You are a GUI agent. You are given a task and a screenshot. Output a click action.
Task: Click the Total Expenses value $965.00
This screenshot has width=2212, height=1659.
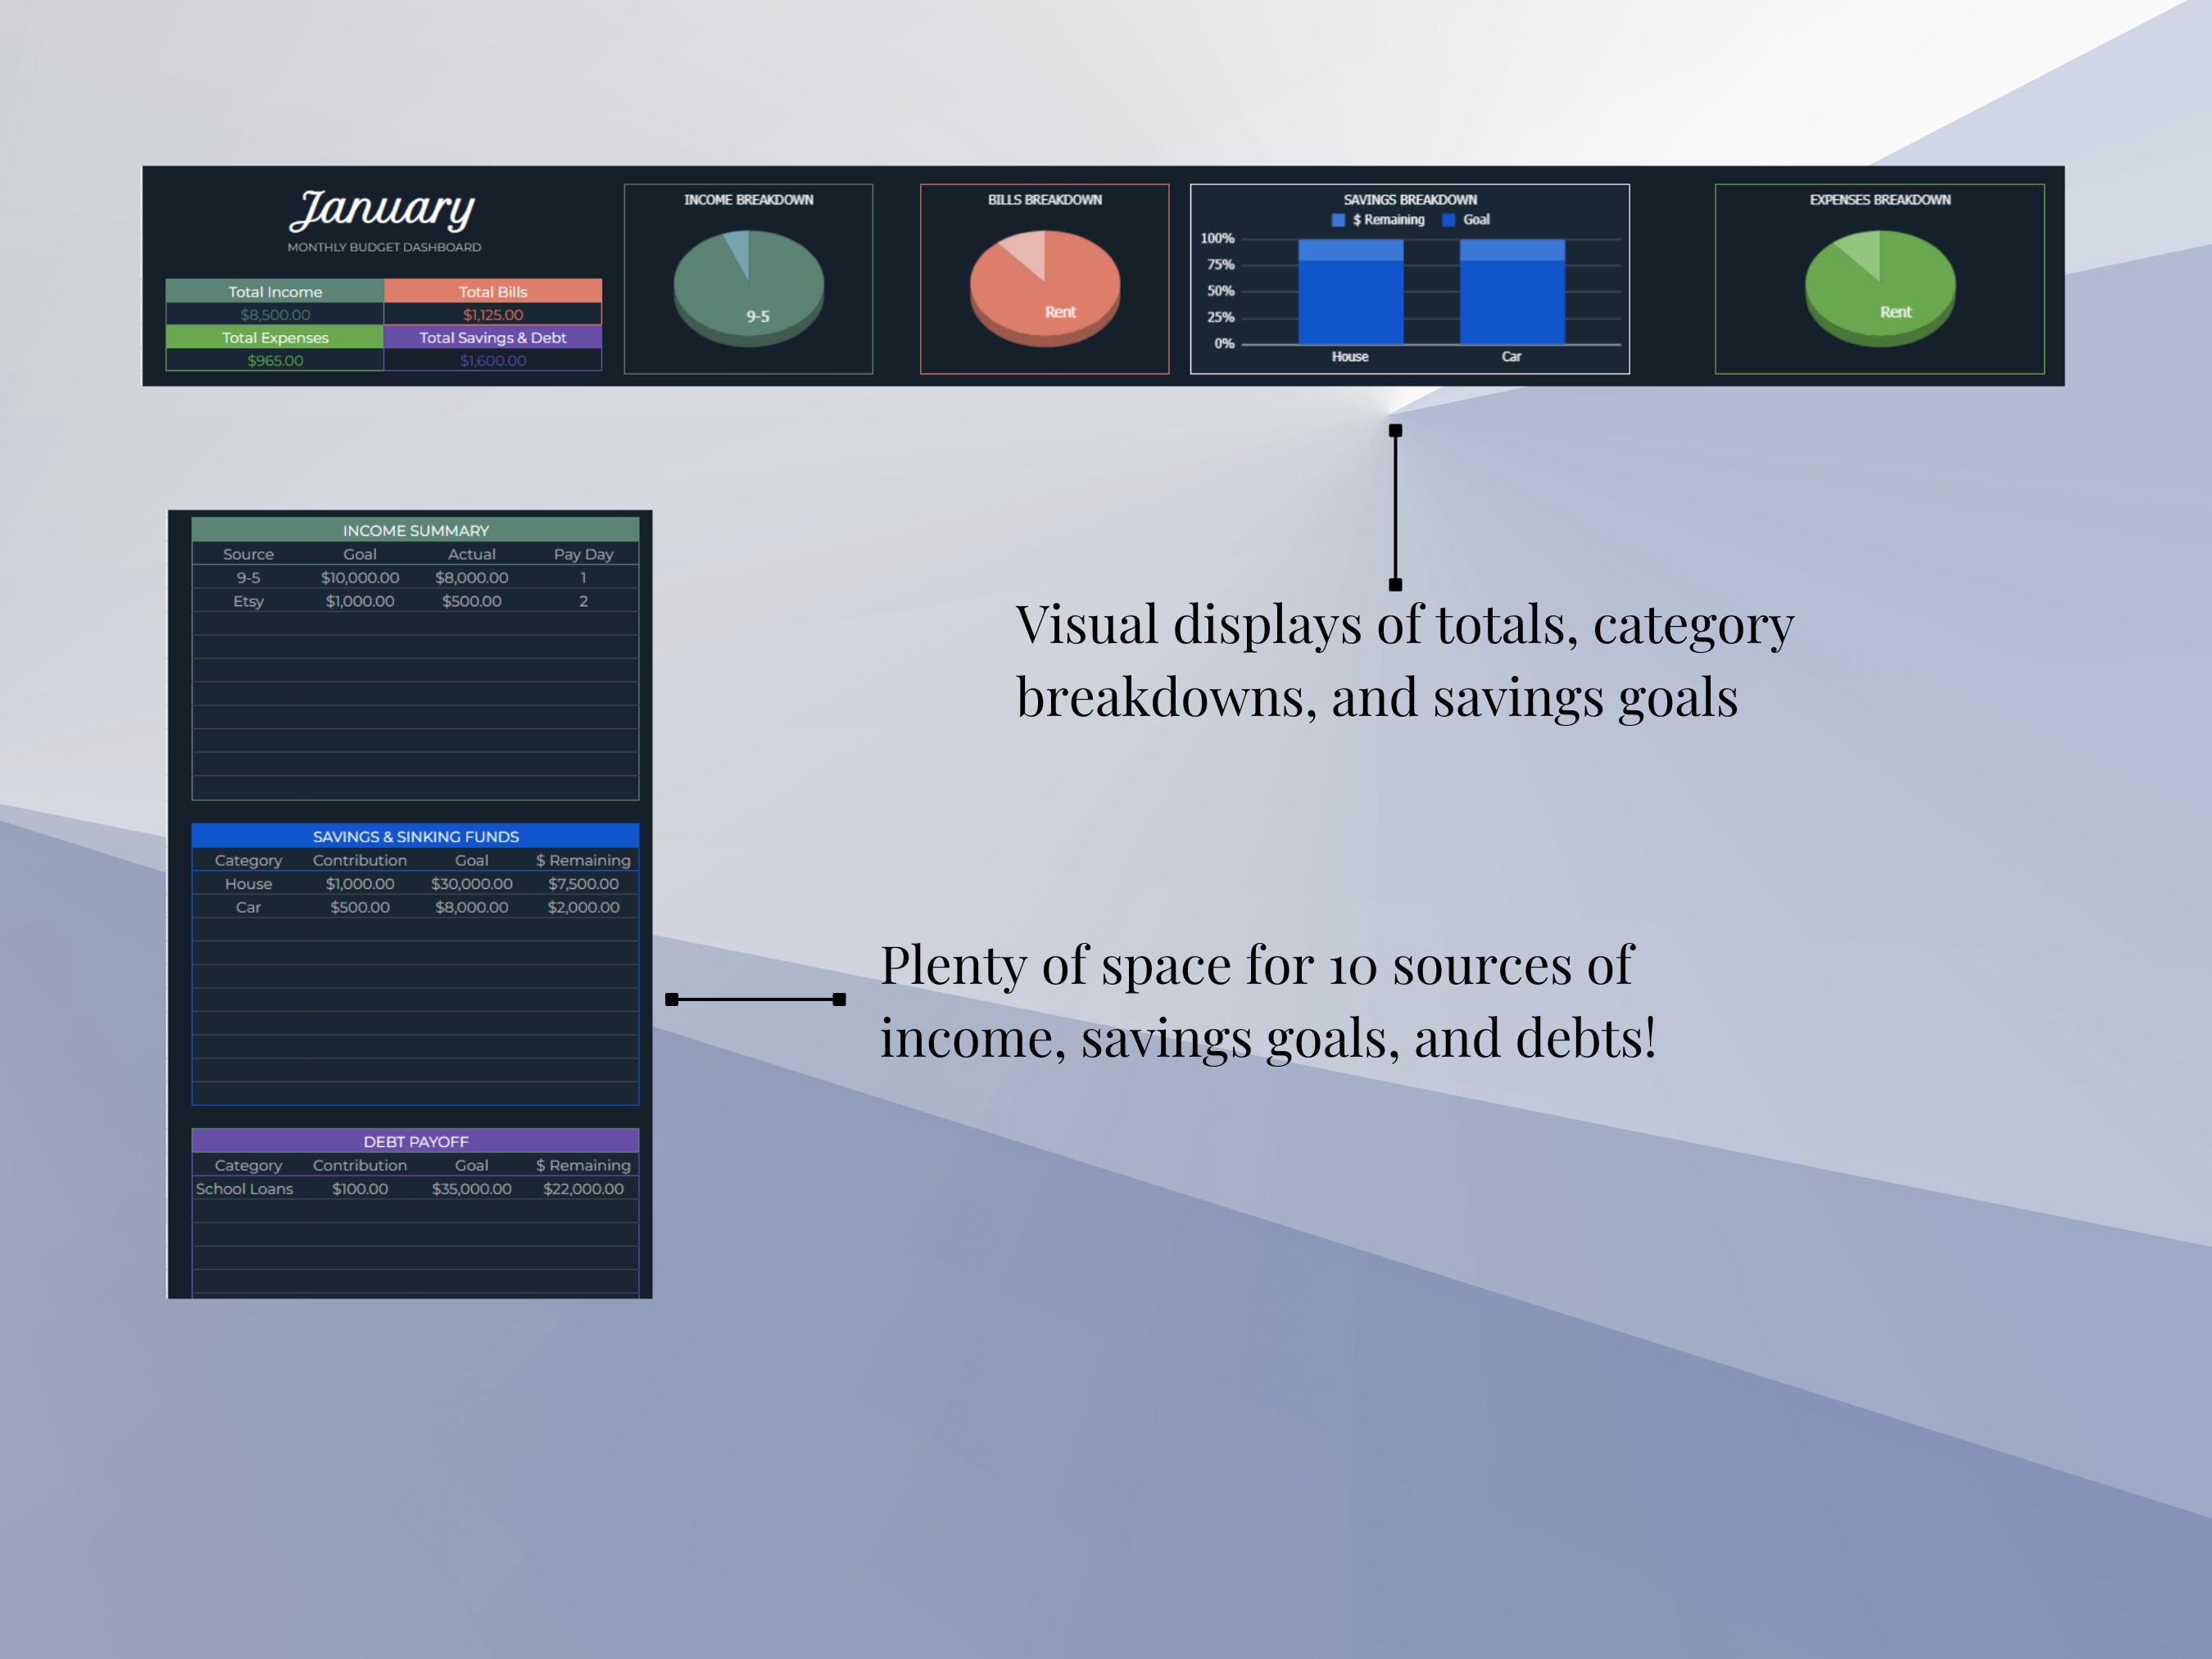coord(275,360)
